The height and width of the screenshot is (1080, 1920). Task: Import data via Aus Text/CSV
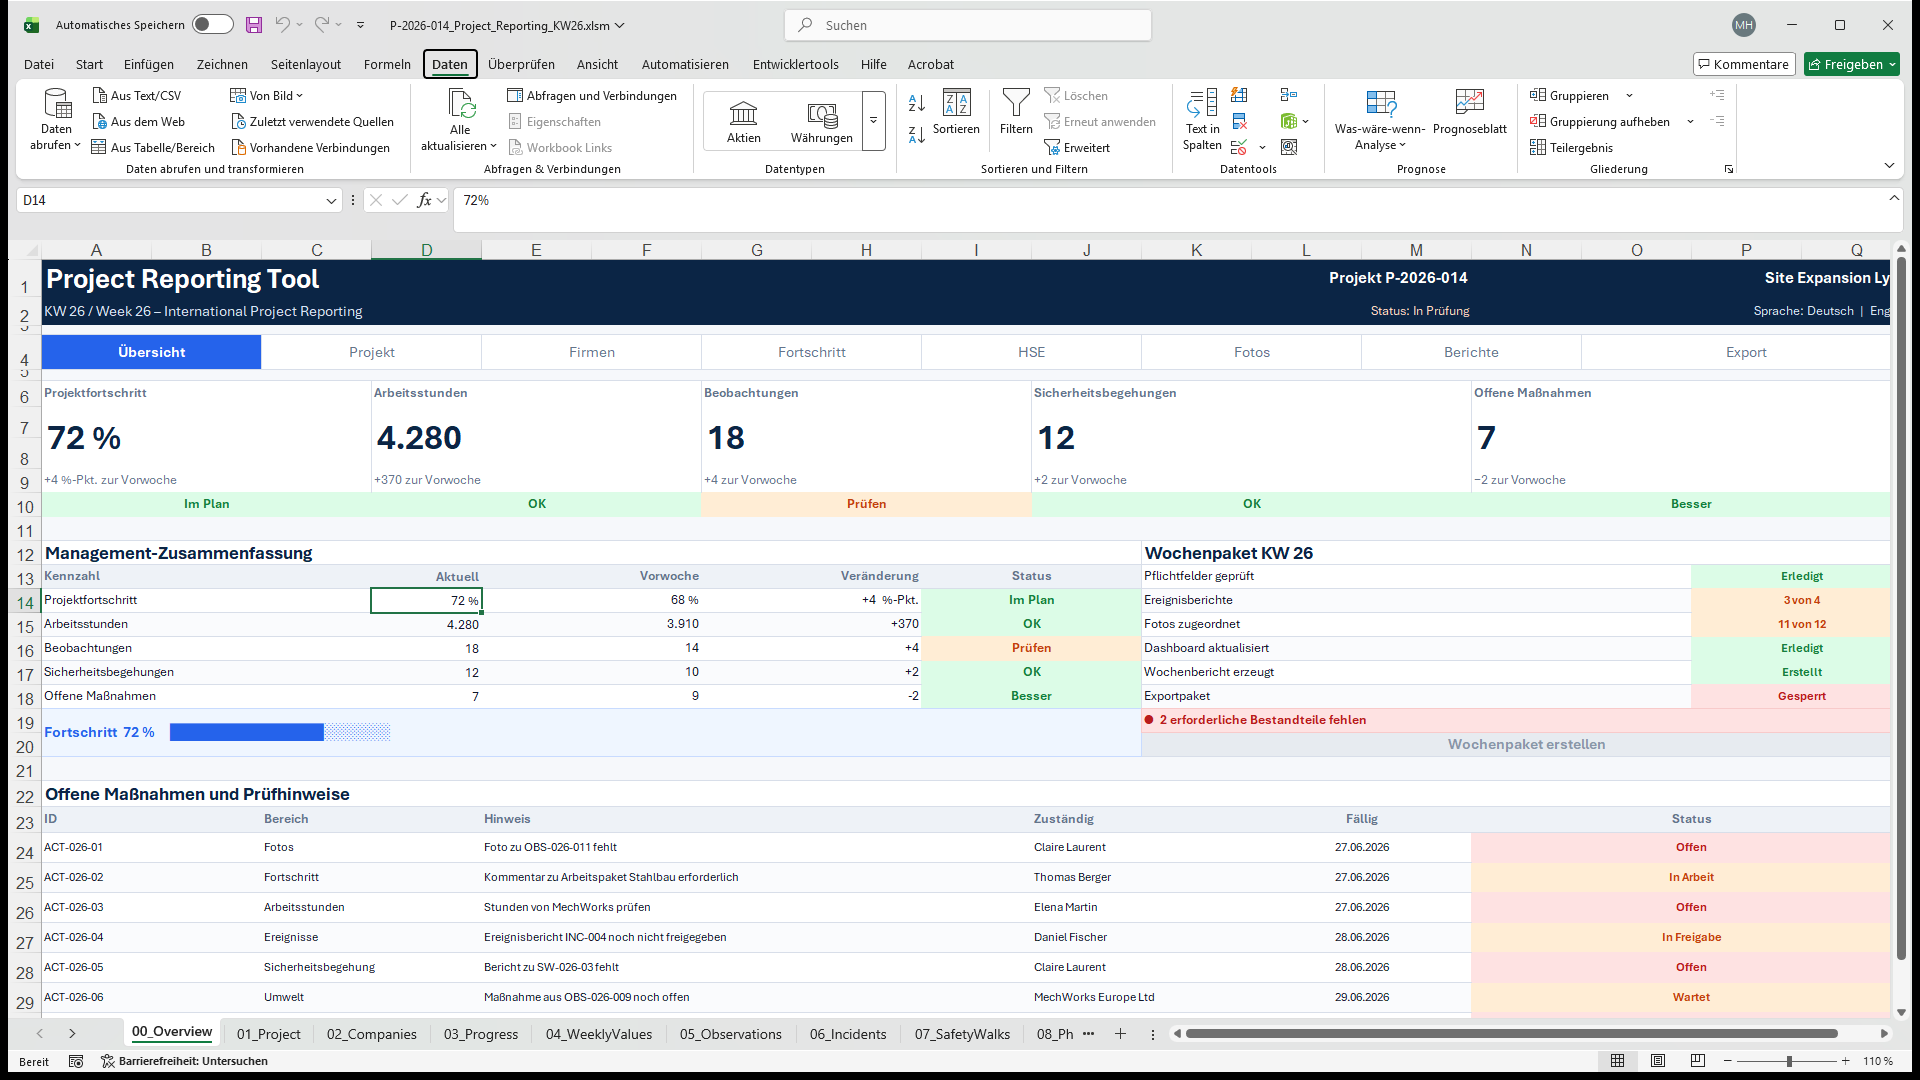click(137, 95)
